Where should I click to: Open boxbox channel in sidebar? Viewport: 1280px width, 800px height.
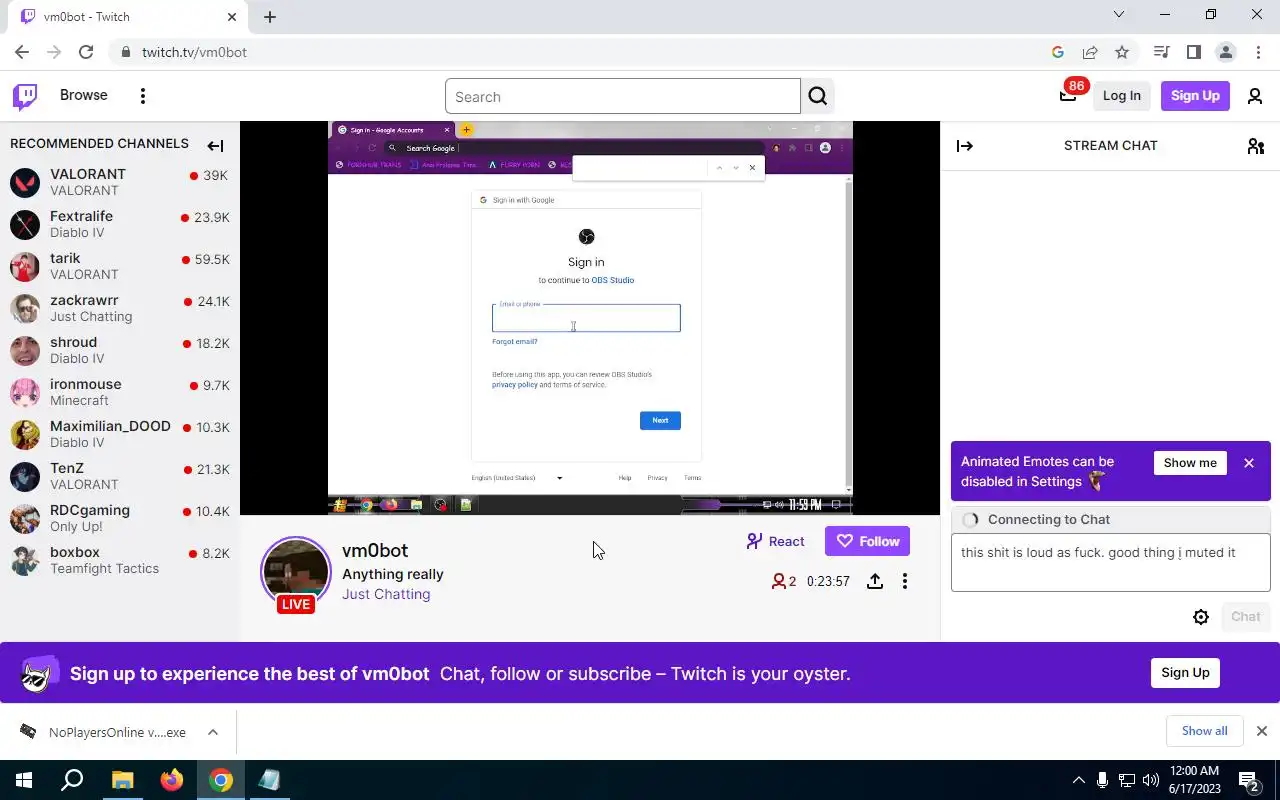120,560
